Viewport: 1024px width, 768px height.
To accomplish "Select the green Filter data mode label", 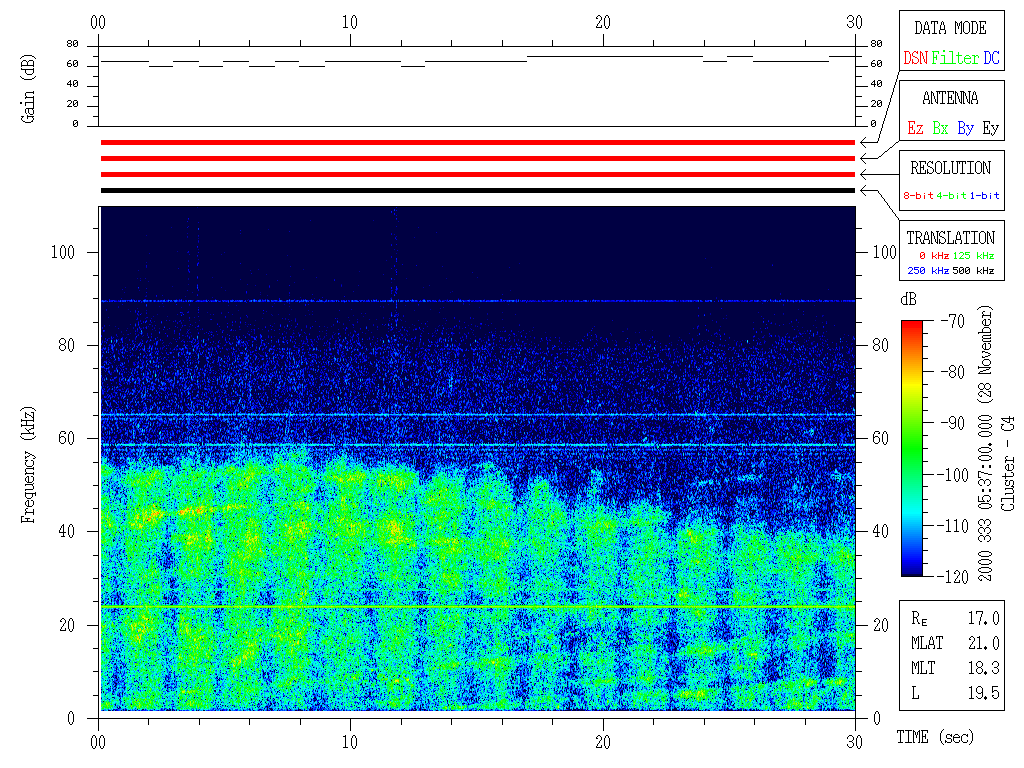I will click(955, 59).
